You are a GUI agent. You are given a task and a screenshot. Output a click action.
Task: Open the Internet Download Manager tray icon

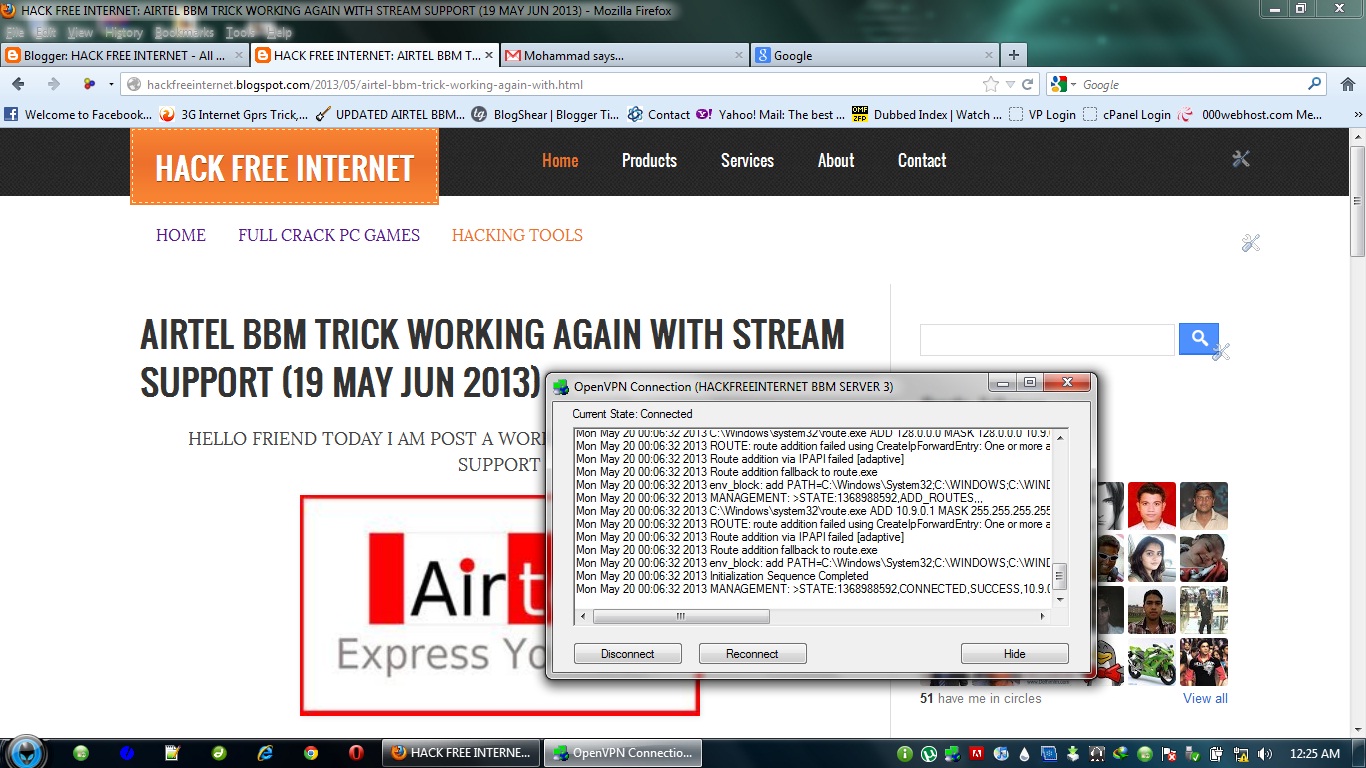tap(1121, 754)
